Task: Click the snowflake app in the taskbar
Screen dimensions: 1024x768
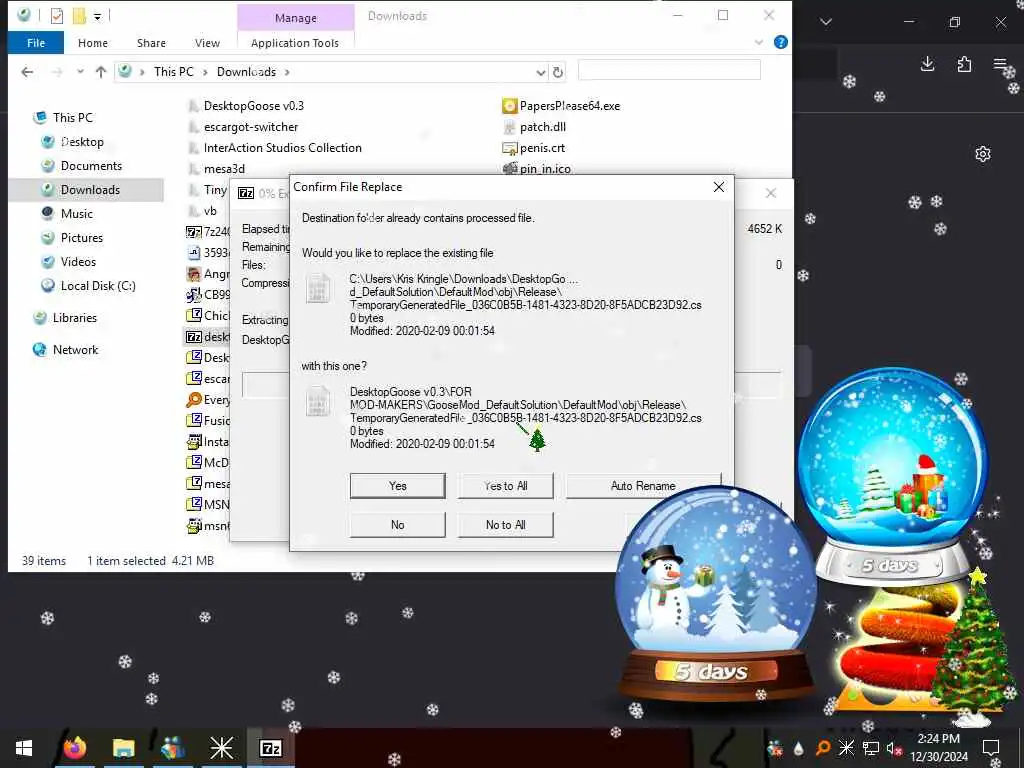Action: [x=221, y=748]
